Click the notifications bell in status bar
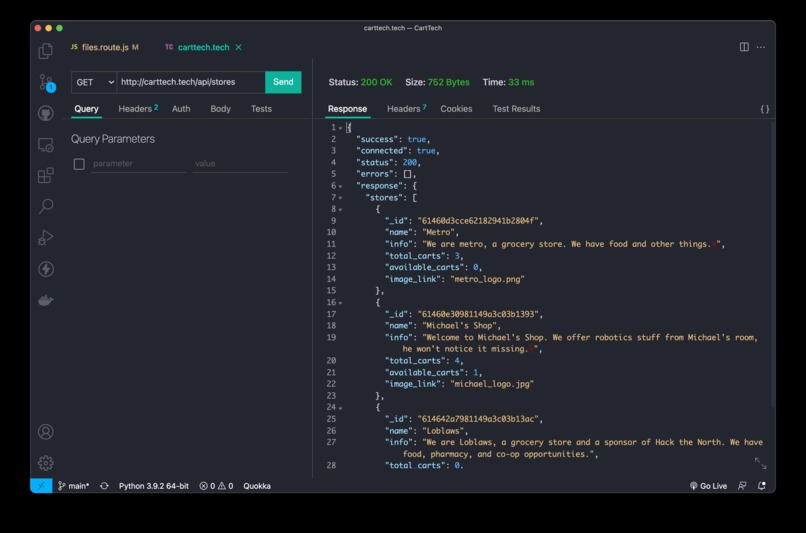 tap(762, 486)
